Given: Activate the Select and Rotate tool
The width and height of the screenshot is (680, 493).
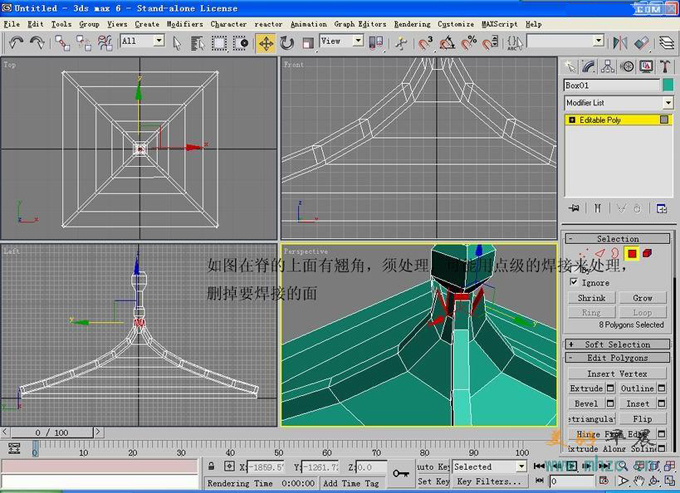Looking at the screenshot, I should pos(287,42).
